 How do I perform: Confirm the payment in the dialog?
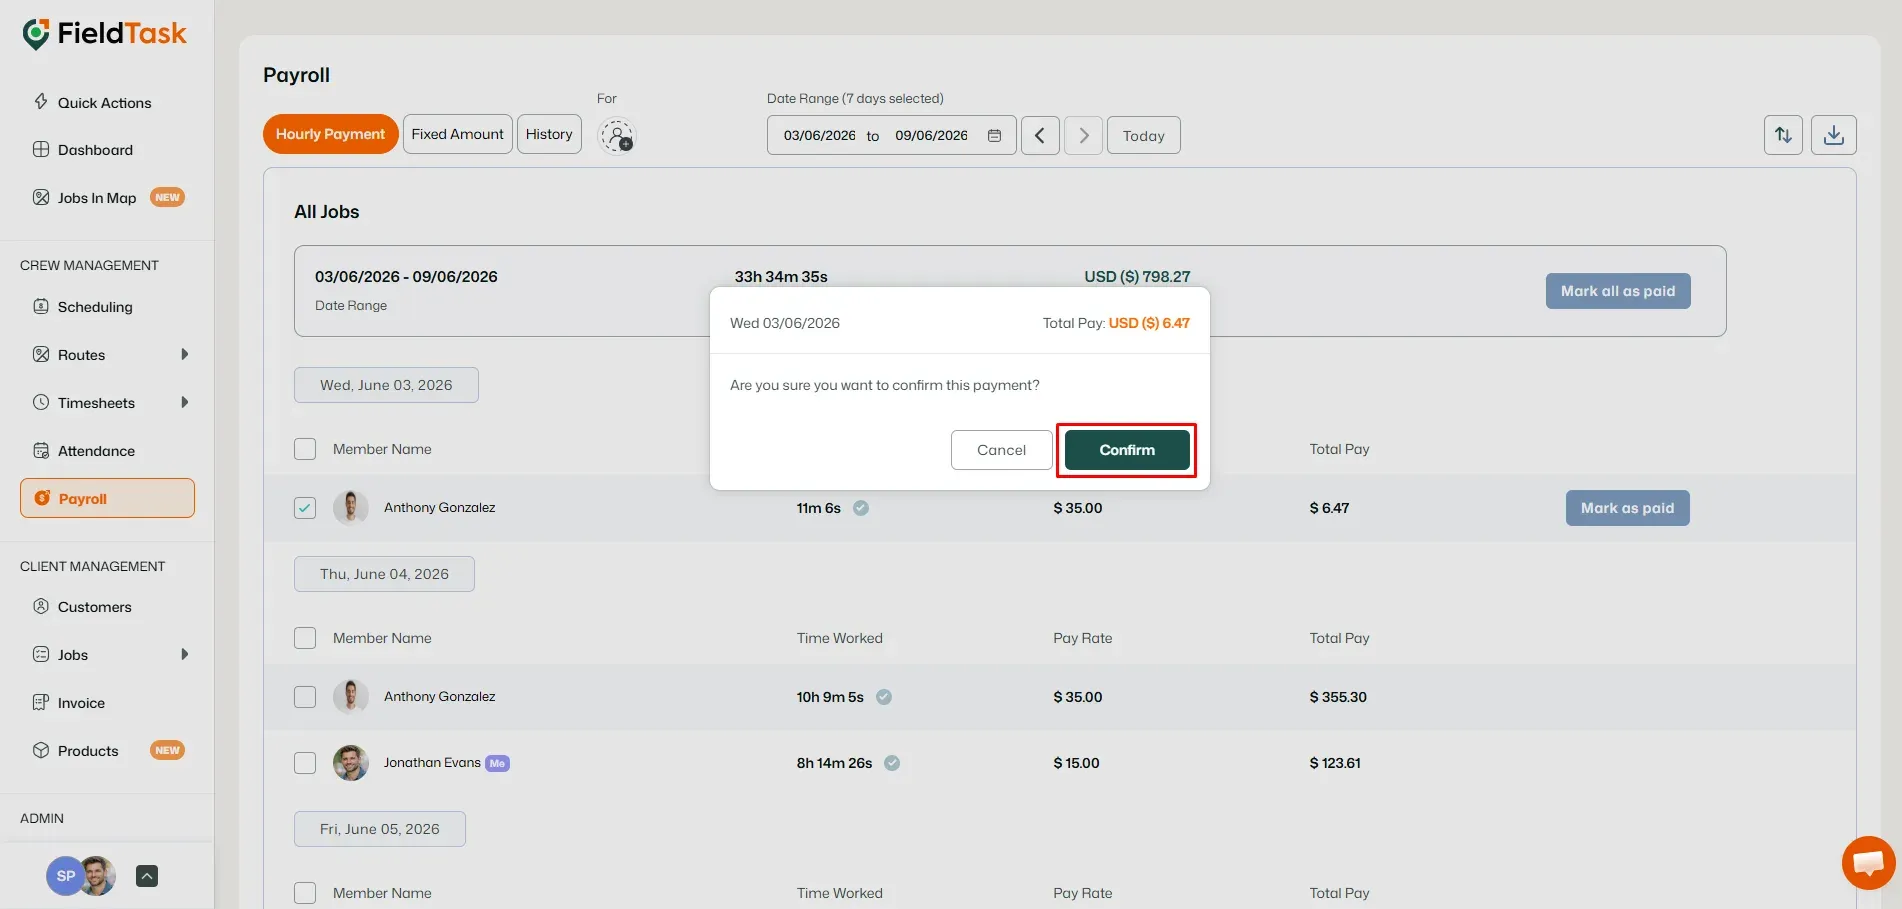1127,450
